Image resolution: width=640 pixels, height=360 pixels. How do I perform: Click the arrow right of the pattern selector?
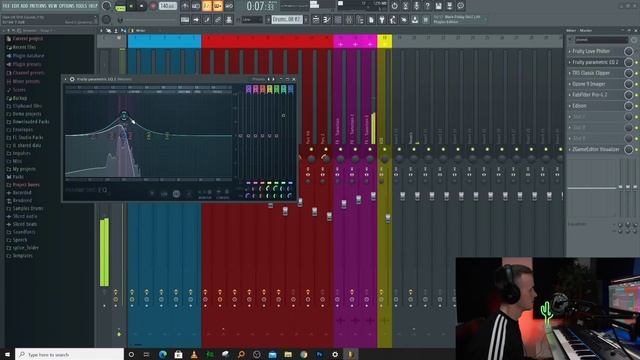306,20
